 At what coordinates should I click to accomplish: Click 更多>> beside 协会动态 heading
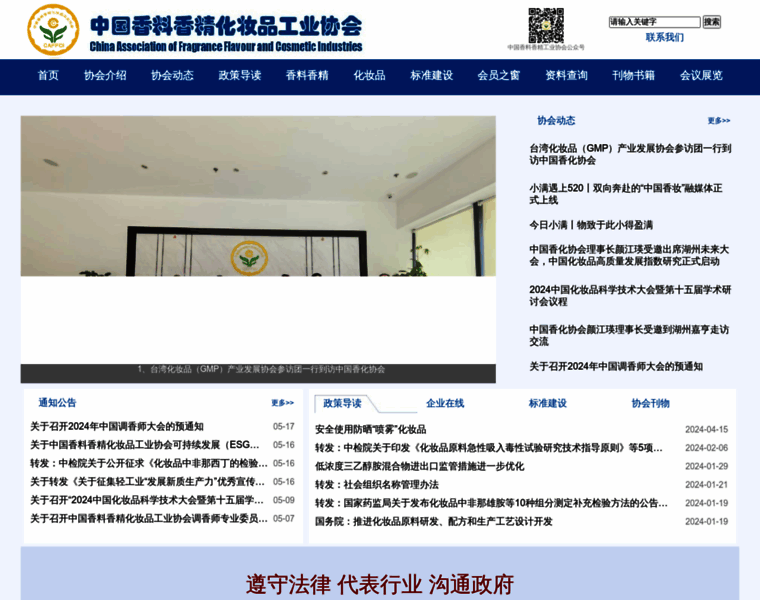pos(719,121)
